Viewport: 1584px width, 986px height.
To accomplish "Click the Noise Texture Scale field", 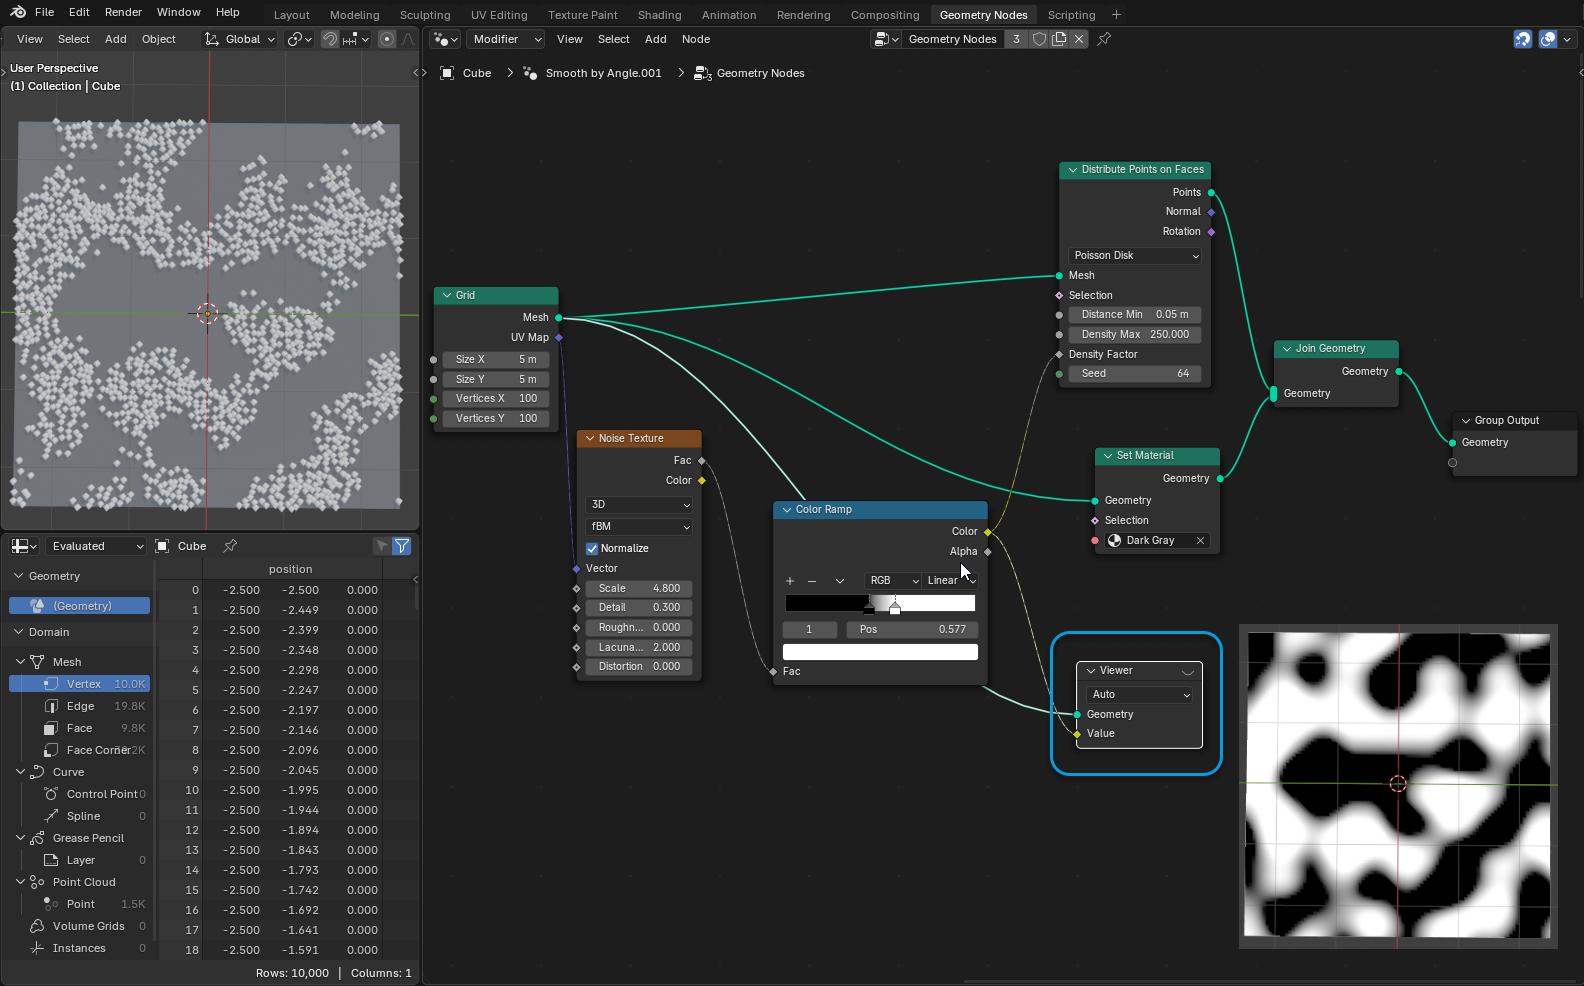I will click(639, 589).
